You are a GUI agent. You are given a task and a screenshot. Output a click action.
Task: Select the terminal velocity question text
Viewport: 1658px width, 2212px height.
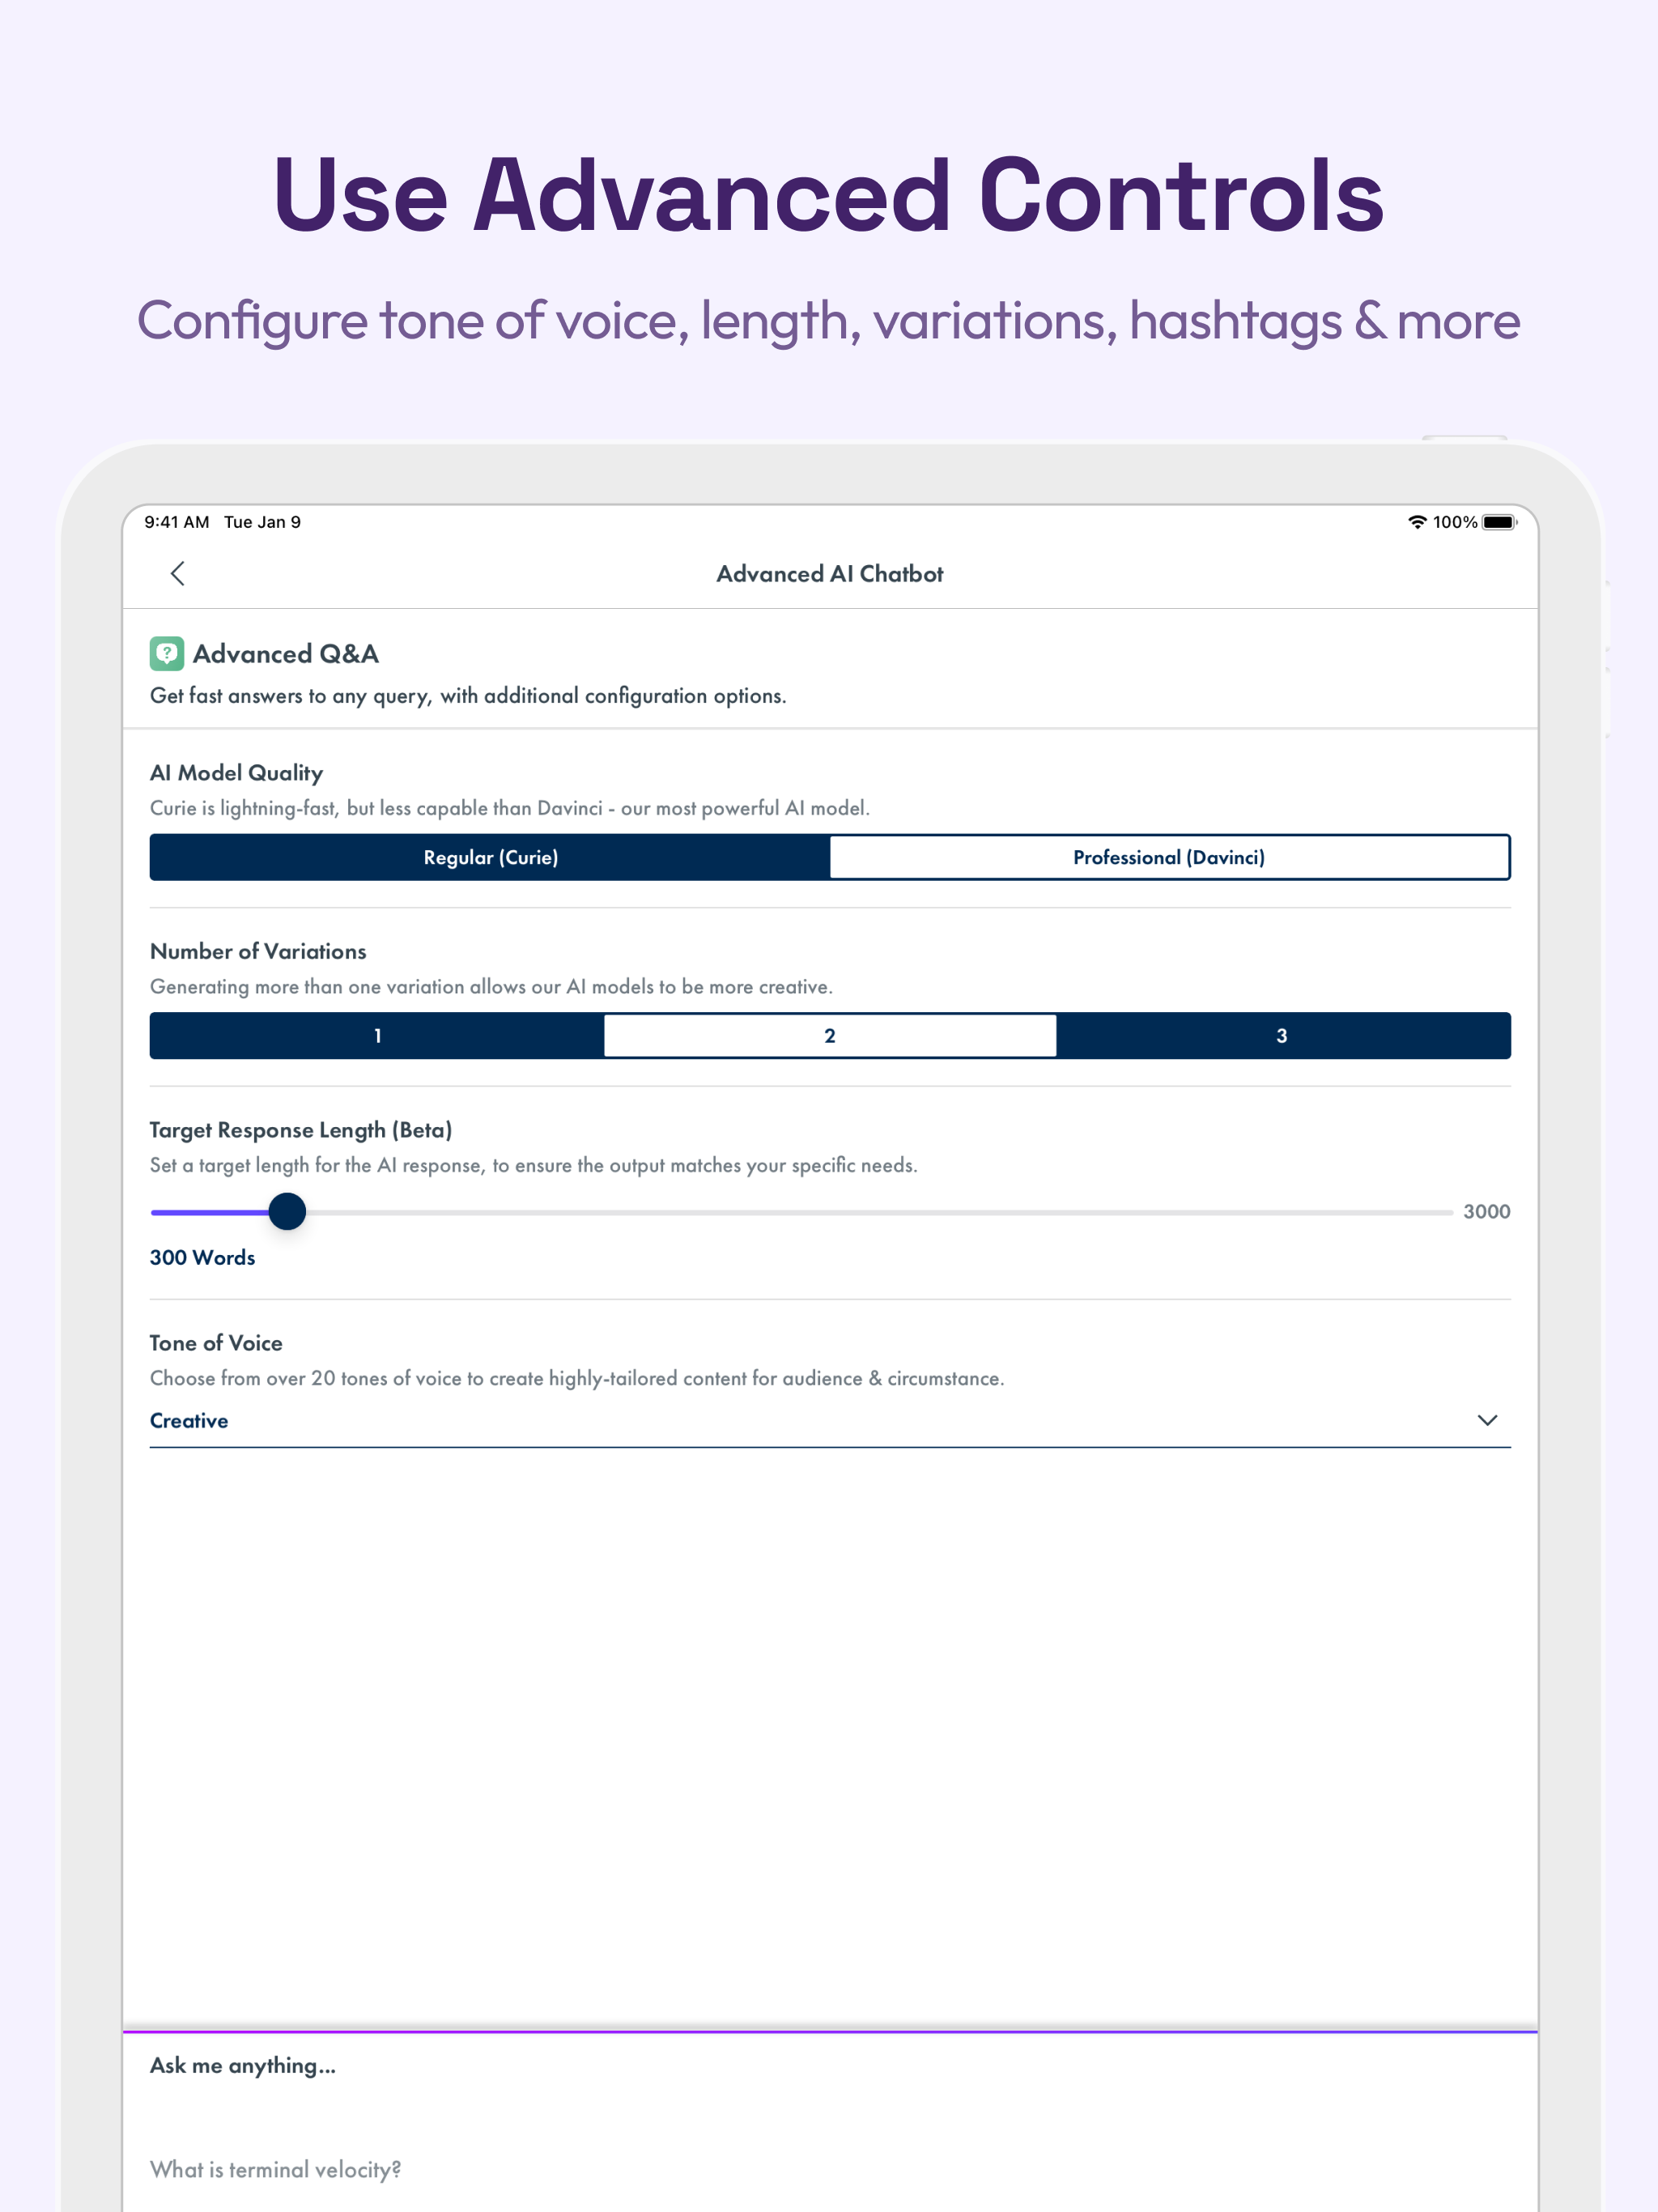coord(275,2169)
